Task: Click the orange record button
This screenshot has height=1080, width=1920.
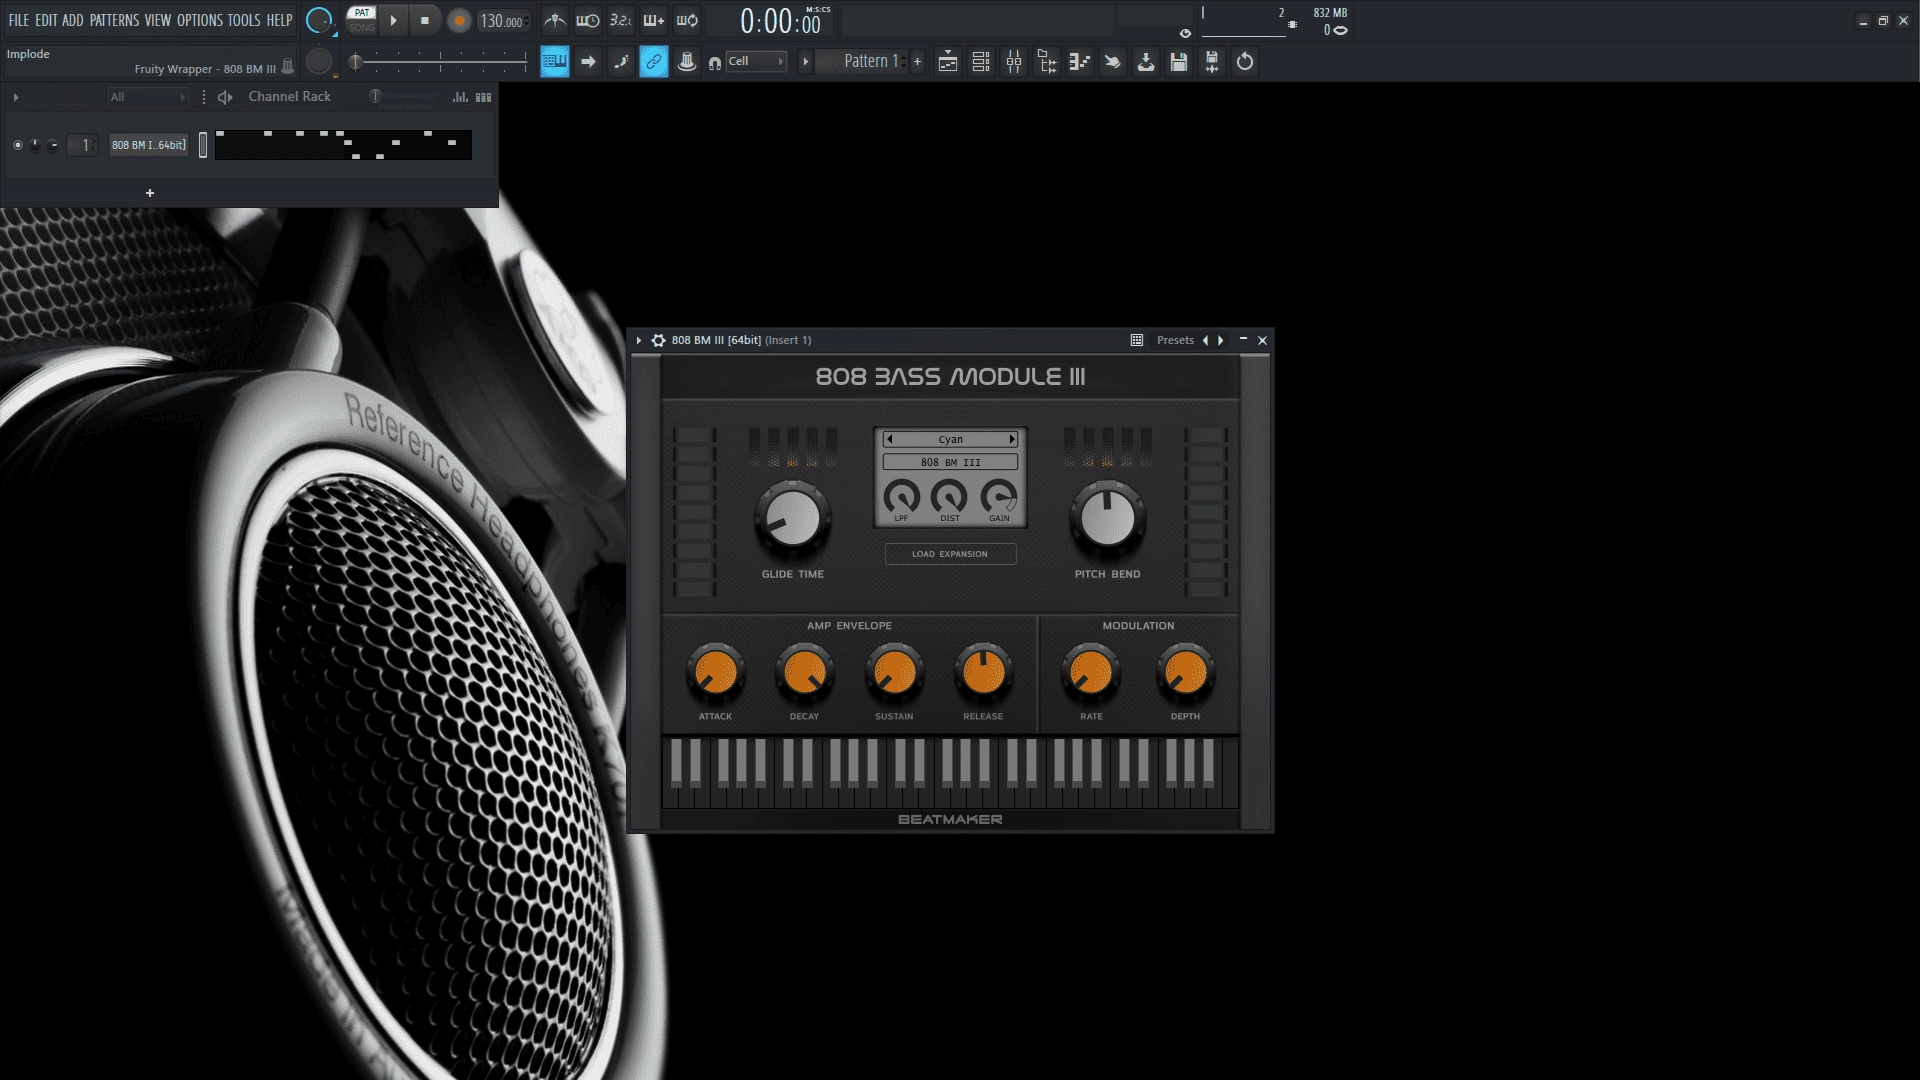Action: (459, 20)
